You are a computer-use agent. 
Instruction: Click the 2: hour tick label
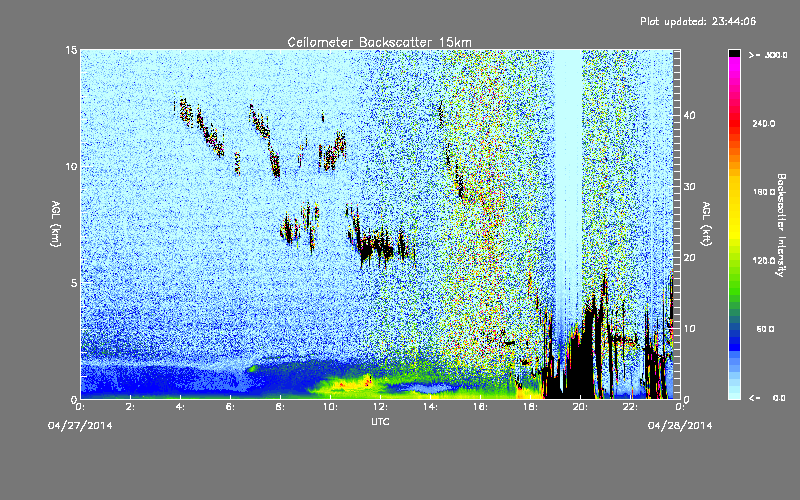pyautogui.click(x=130, y=407)
